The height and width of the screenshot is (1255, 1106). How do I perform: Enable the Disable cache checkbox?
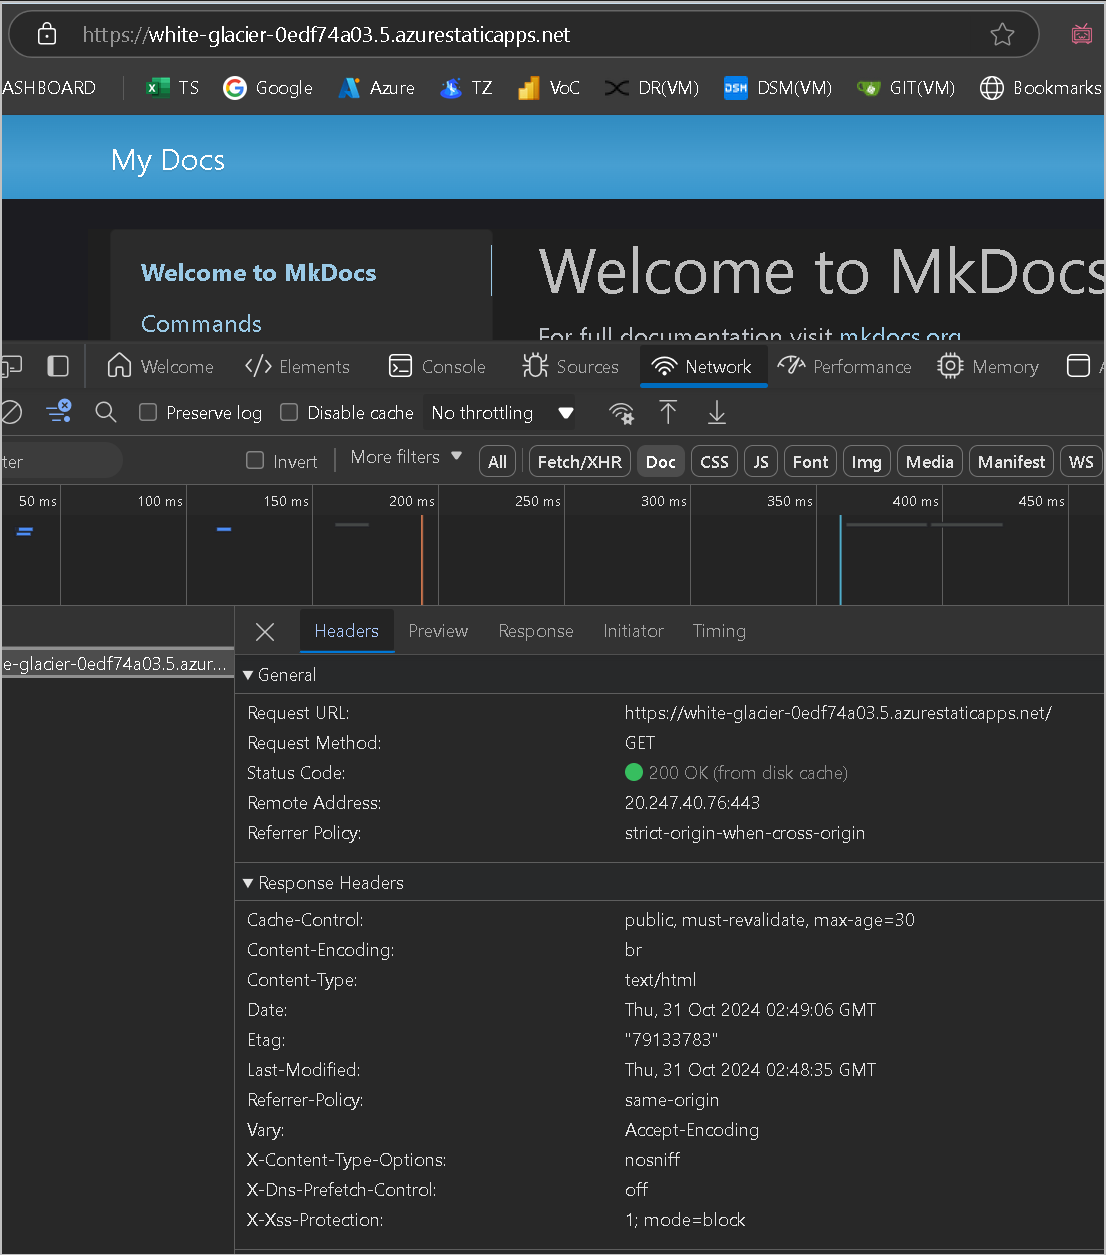coord(289,412)
